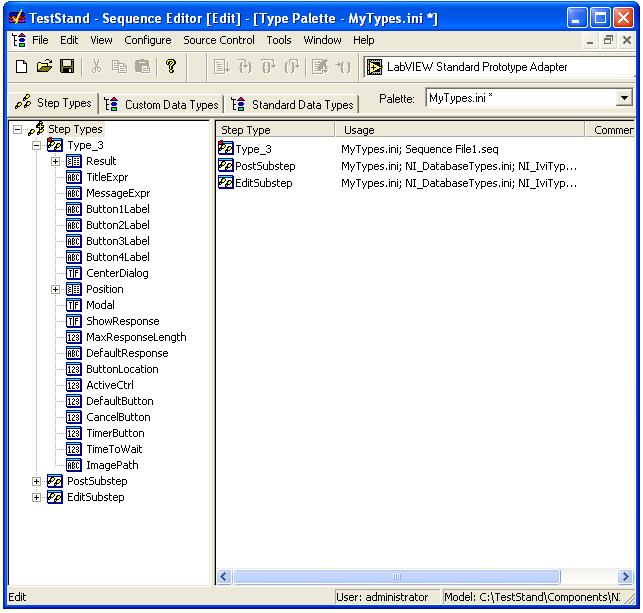Click the TitleExpr string property icon

pos(73,177)
